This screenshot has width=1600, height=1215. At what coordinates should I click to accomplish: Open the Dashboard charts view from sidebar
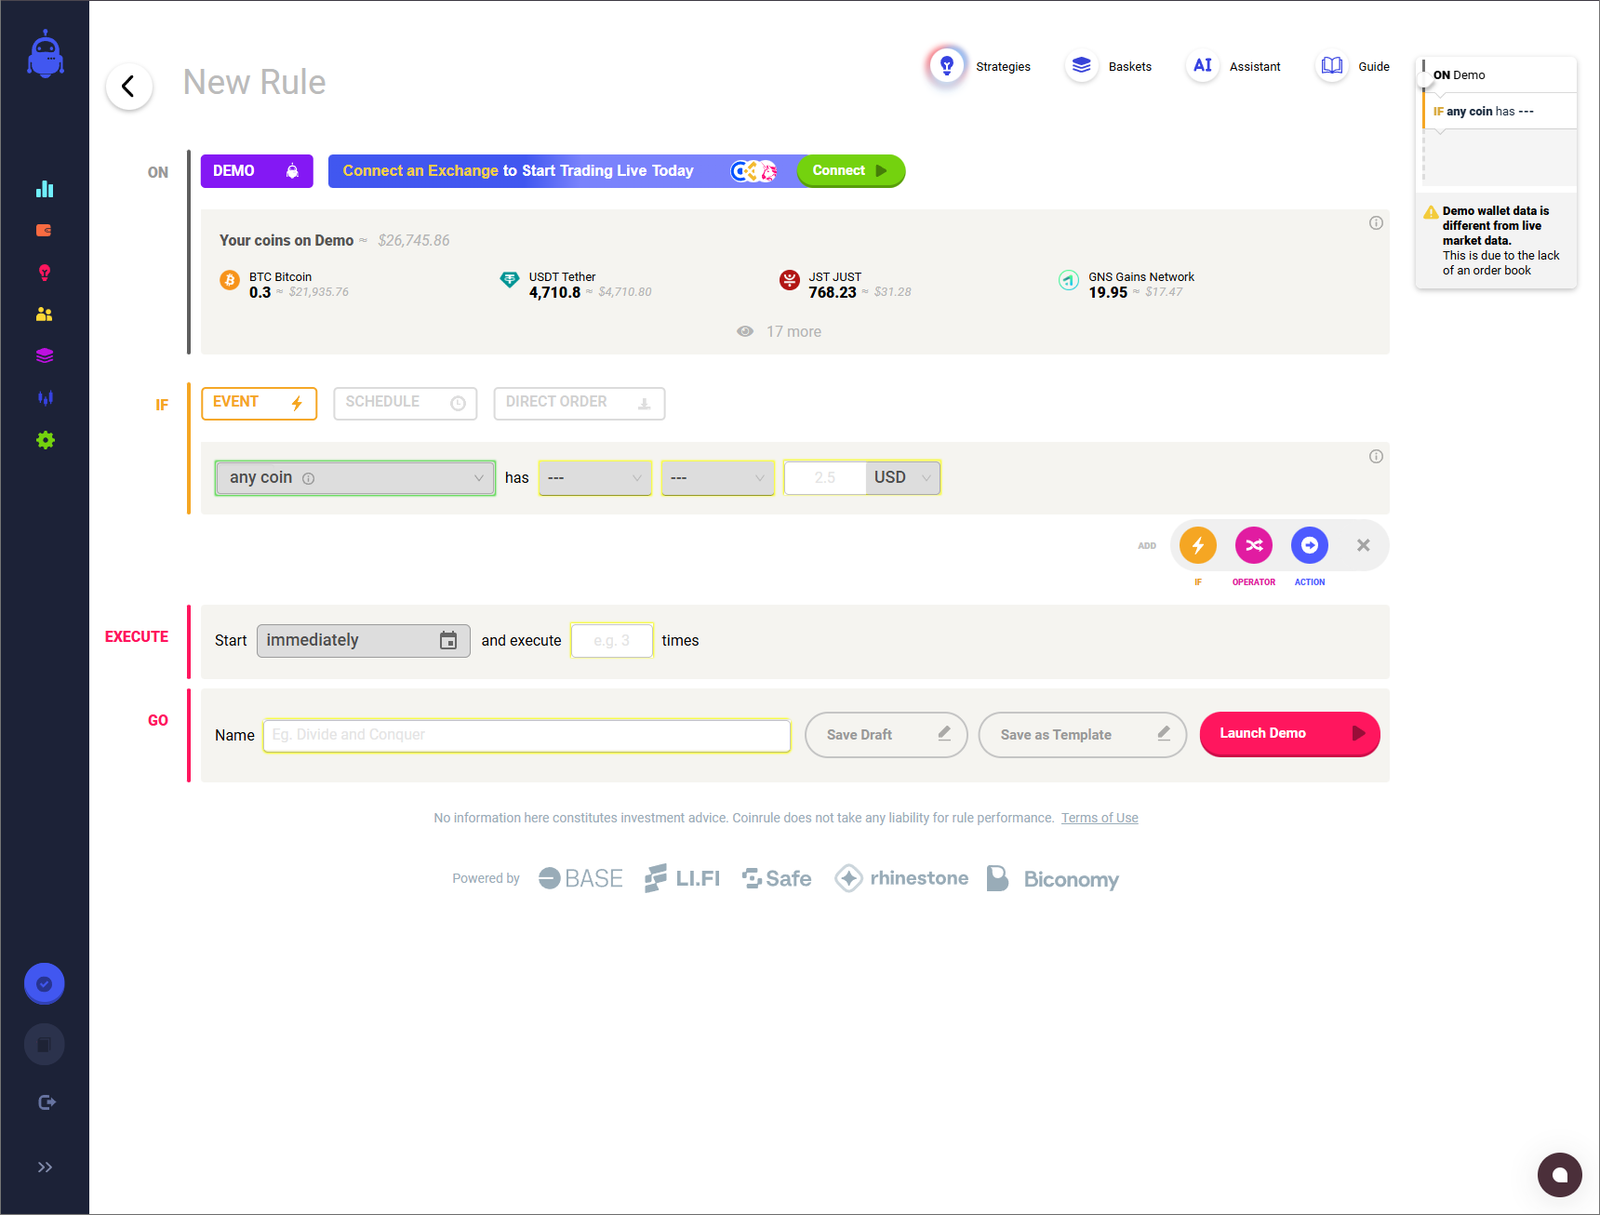(44, 188)
